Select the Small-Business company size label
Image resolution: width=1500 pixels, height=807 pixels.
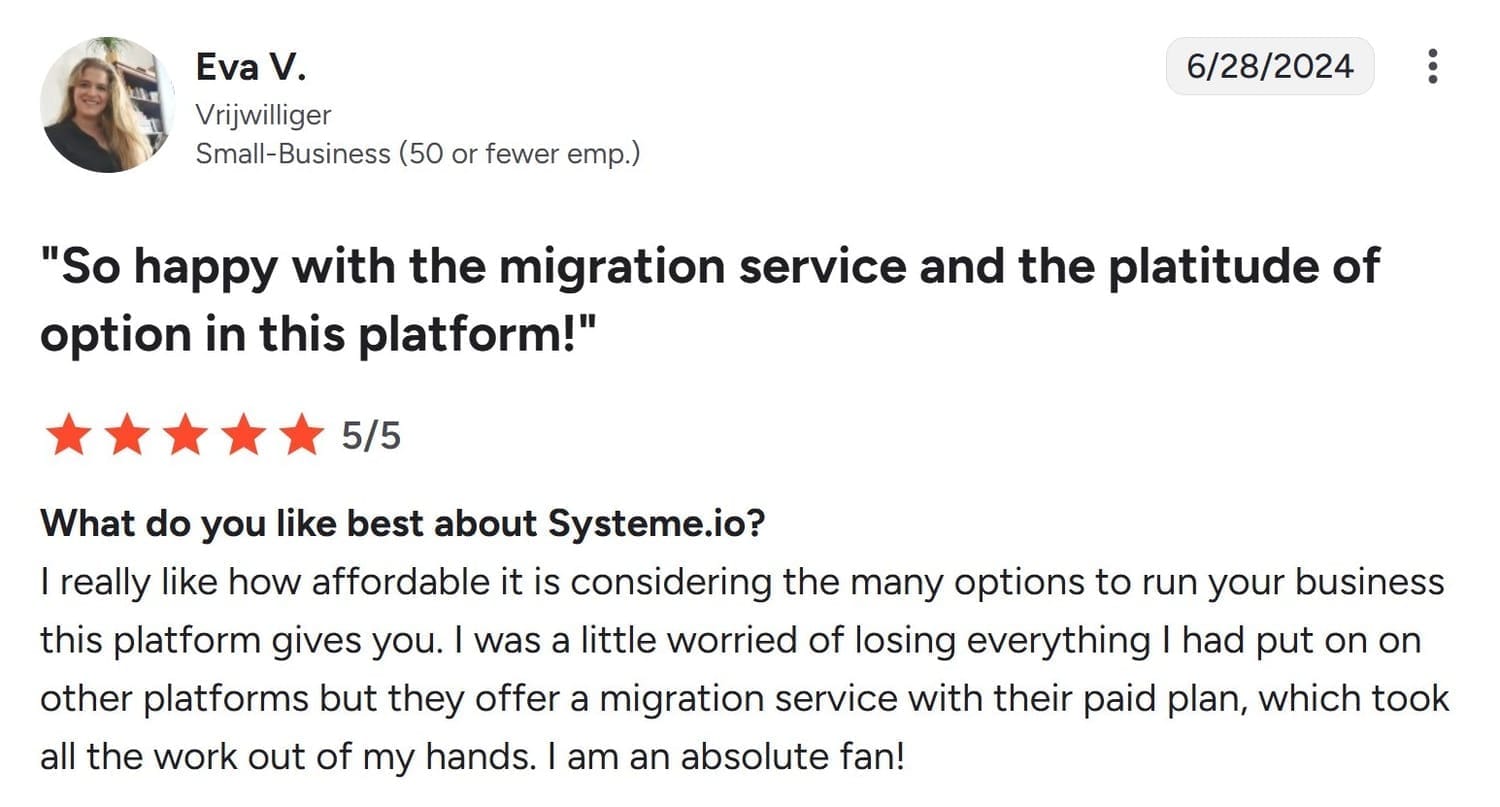pyautogui.click(x=417, y=154)
